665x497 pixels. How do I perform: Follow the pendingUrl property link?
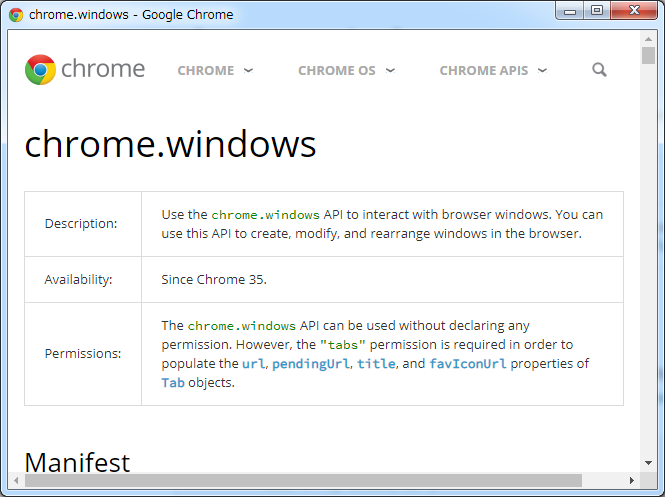(x=311, y=364)
